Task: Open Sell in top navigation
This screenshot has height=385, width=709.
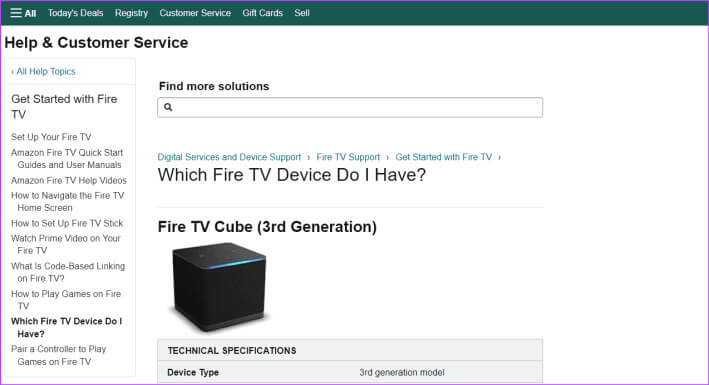Action: 302,13
